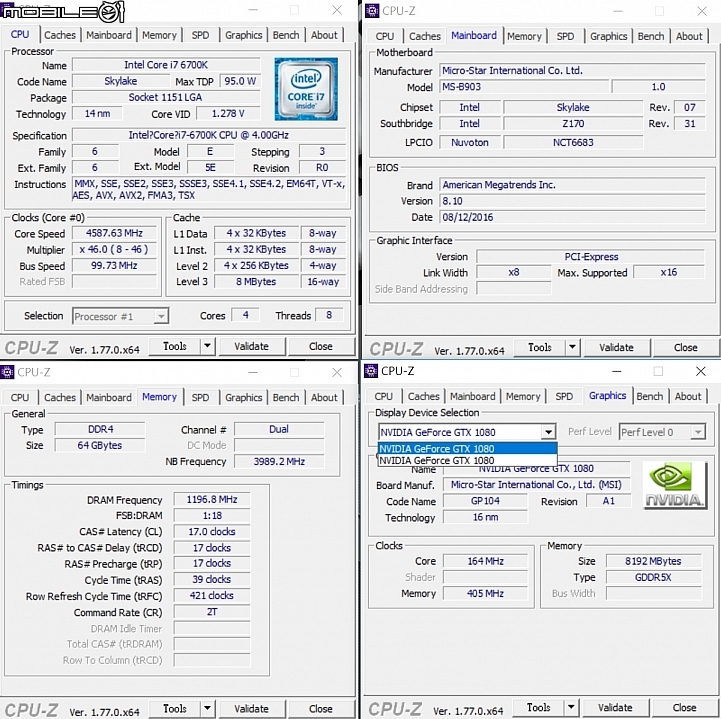Screen dimensions: 721x719
Task: Open Graphics tab in Memory window
Action: (243, 397)
